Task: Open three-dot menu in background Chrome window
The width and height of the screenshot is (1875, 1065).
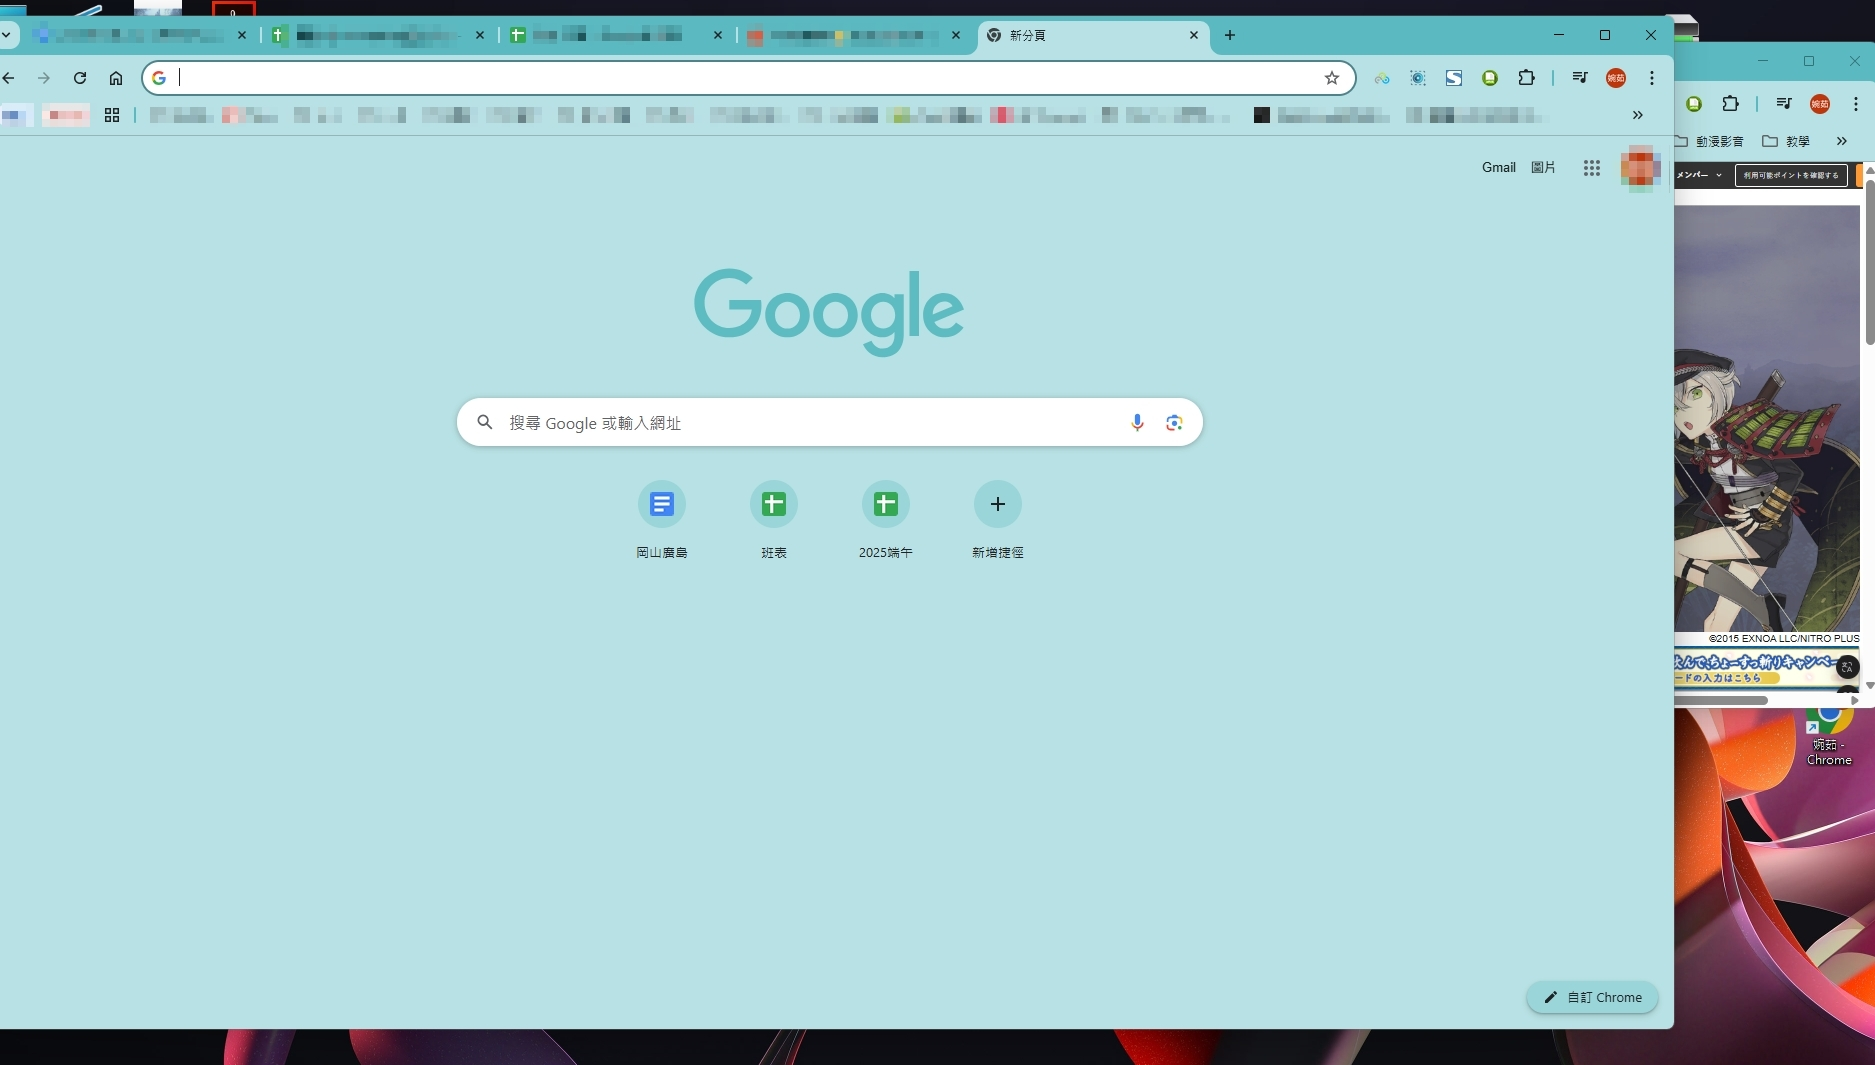Action: coord(1856,104)
